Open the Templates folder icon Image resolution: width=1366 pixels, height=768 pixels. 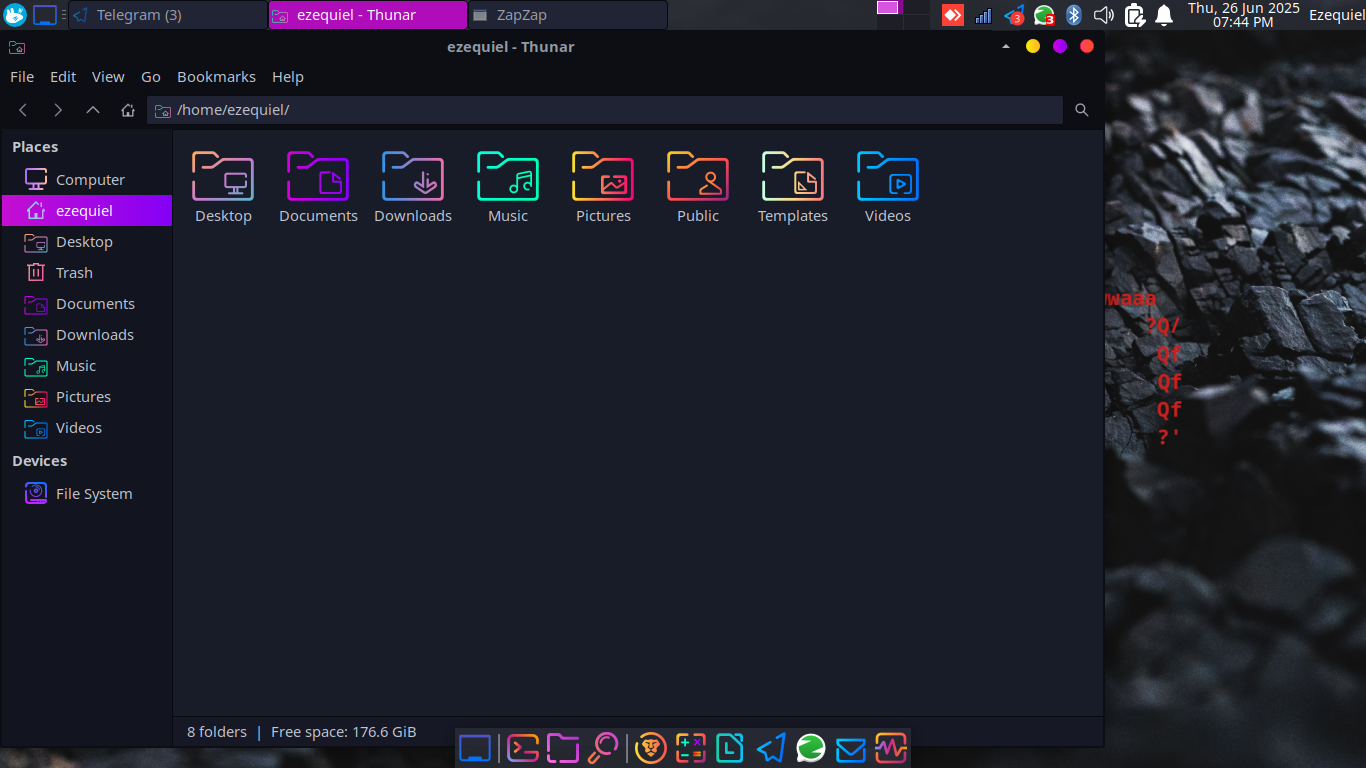[x=793, y=188]
